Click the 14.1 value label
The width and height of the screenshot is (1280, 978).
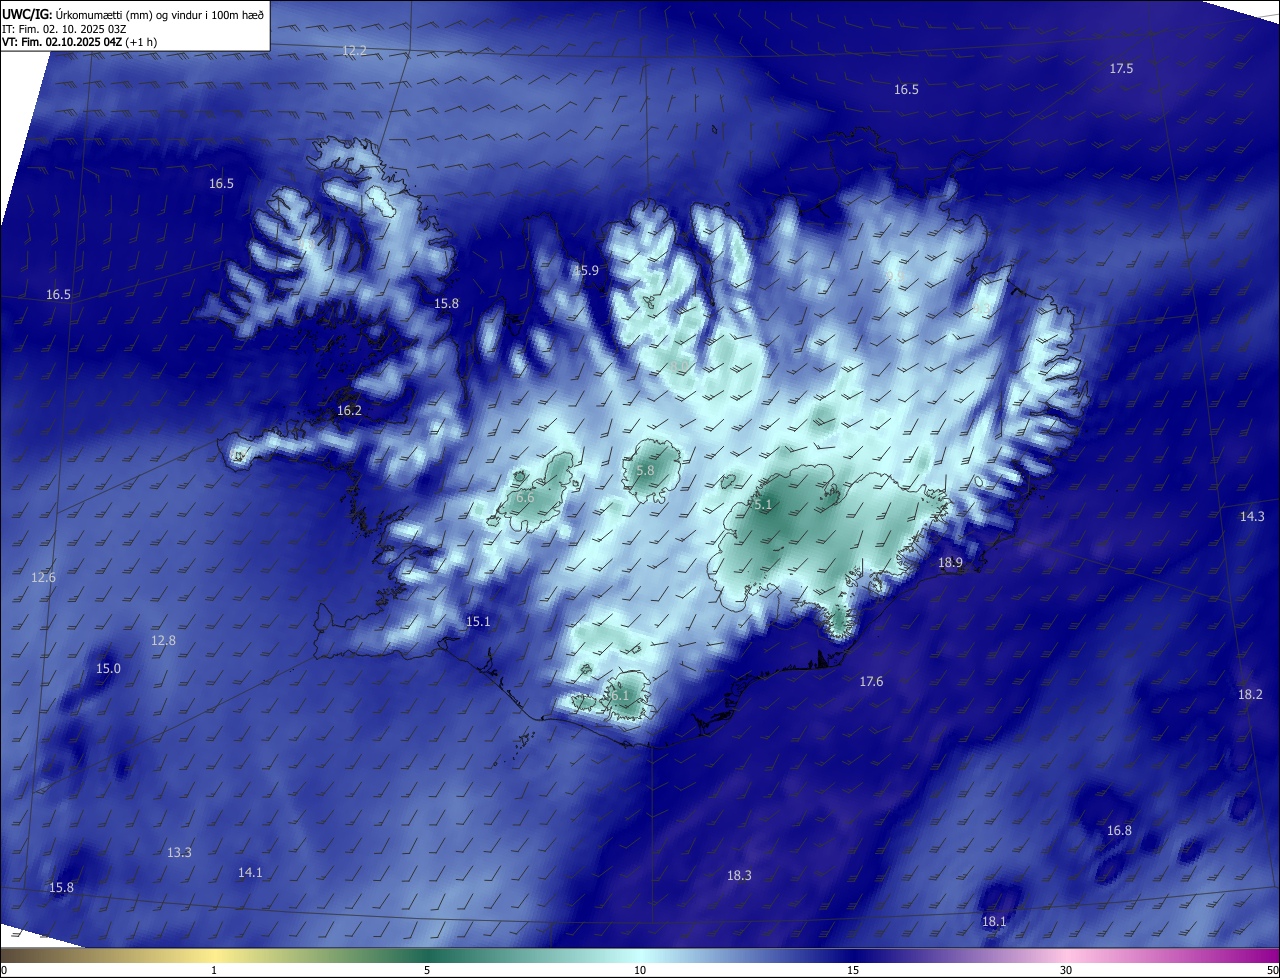(x=250, y=872)
